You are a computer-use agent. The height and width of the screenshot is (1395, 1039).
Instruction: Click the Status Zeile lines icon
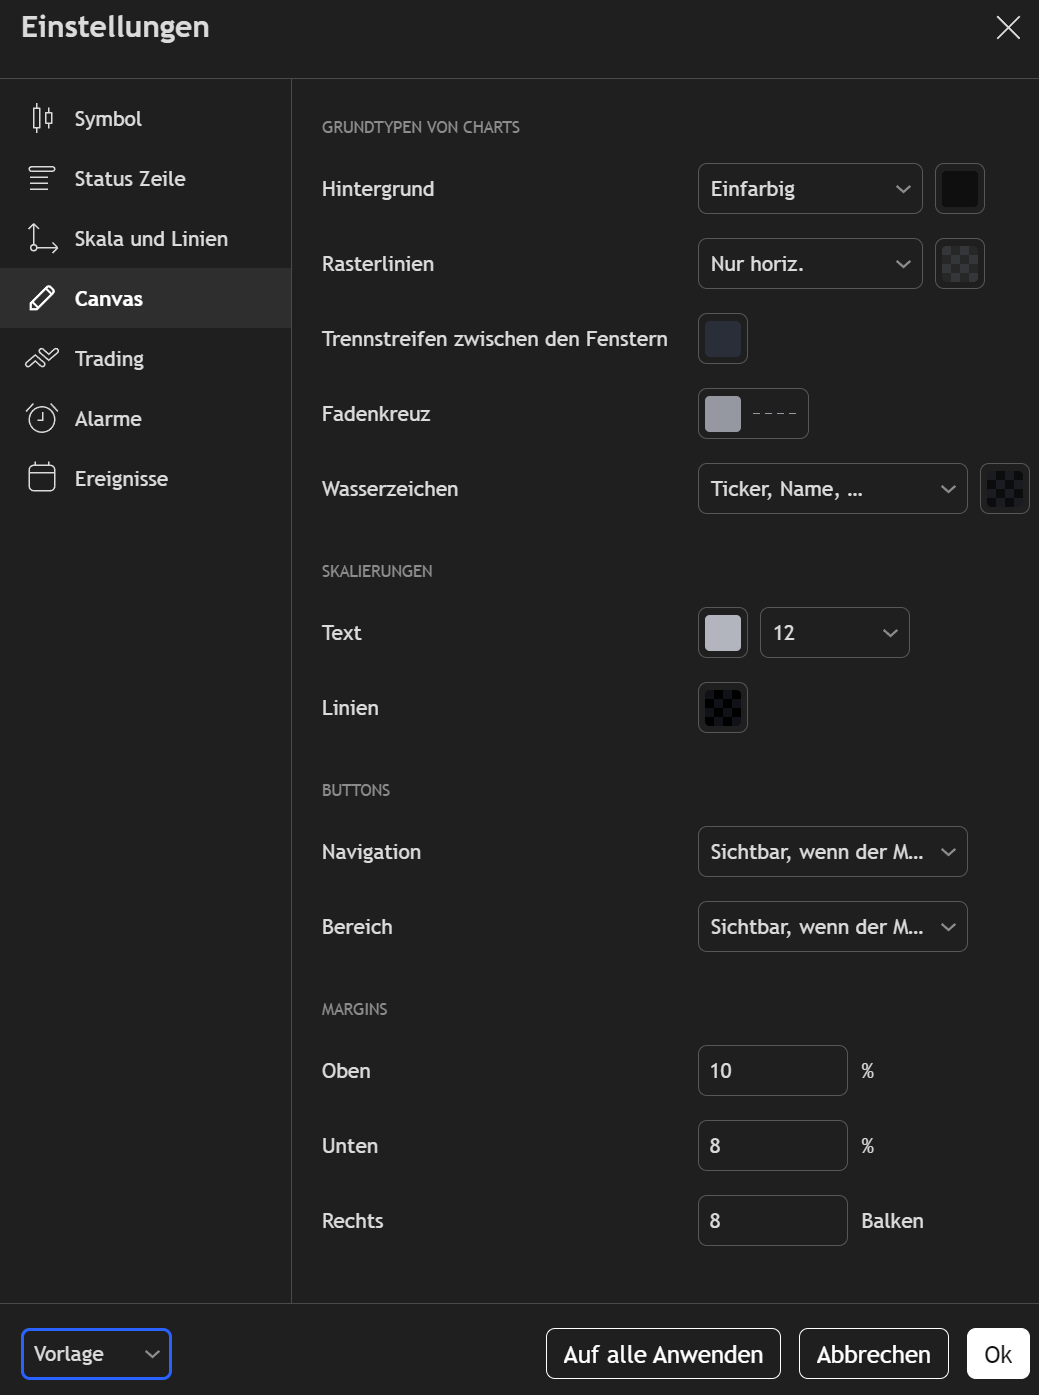click(x=42, y=179)
